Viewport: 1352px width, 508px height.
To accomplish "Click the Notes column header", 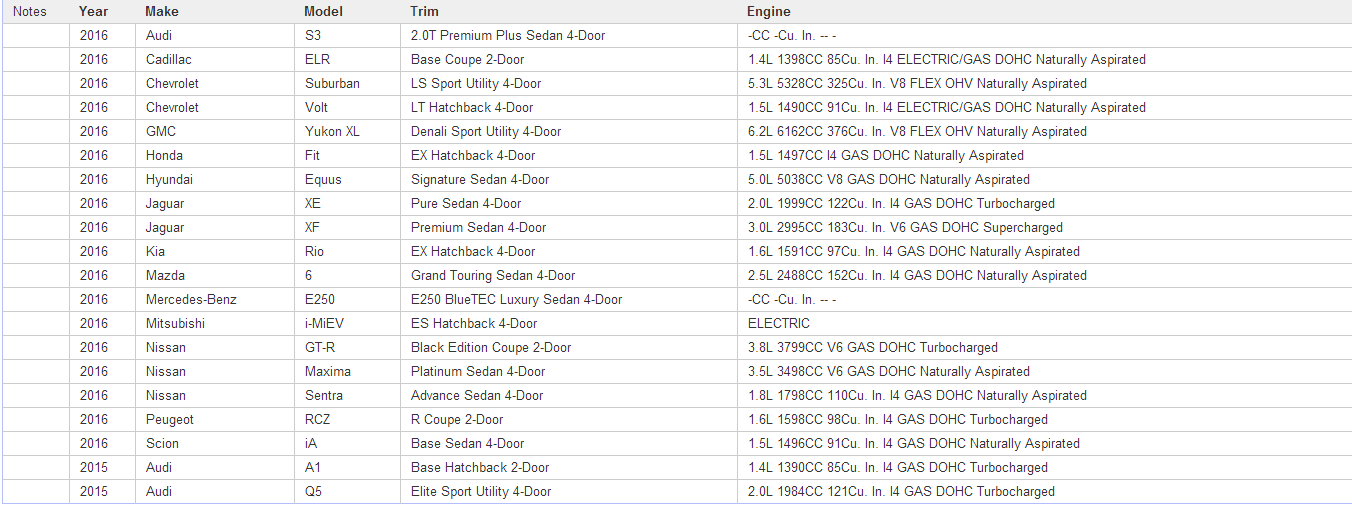I will click(30, 12).
